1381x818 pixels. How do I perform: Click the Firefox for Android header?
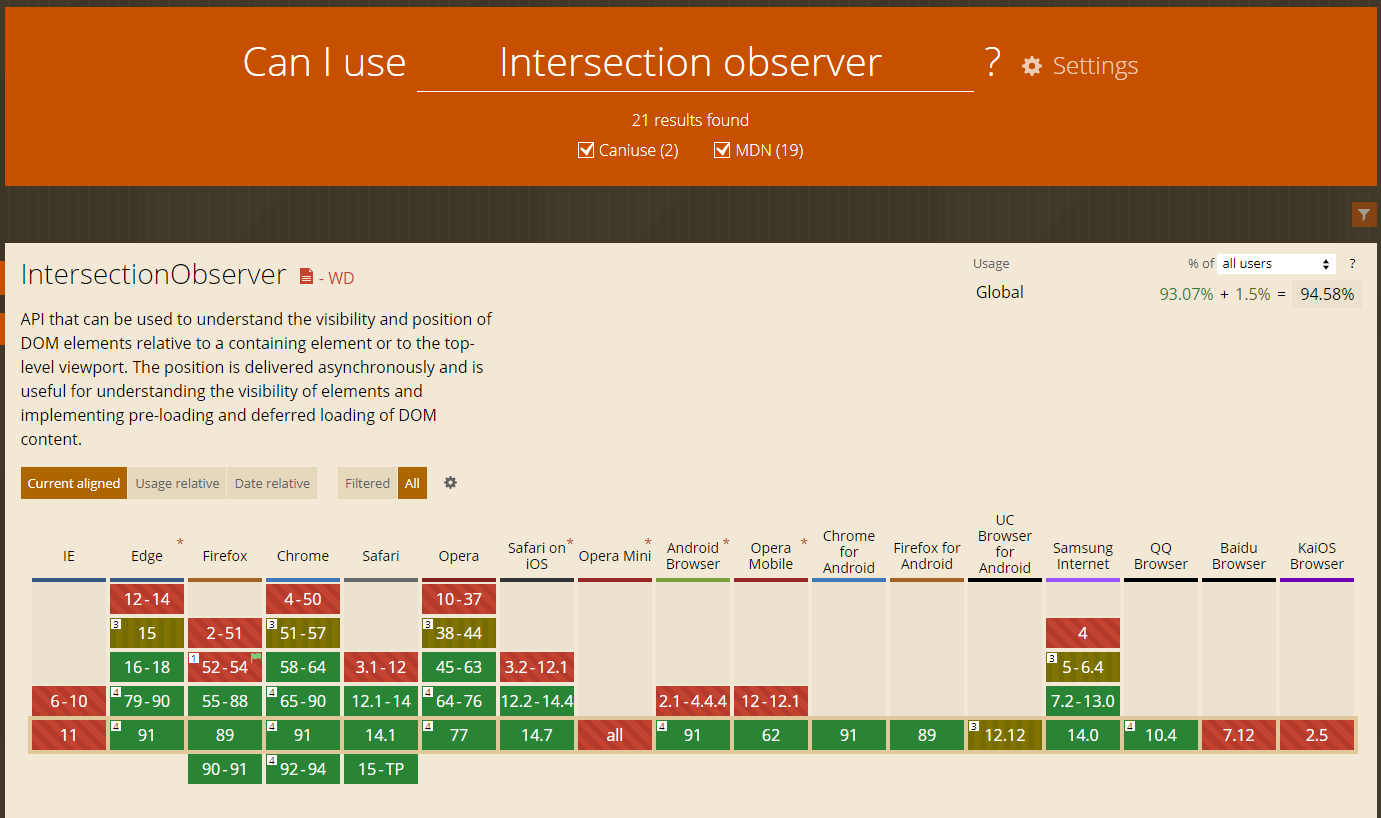coord(927,555)
